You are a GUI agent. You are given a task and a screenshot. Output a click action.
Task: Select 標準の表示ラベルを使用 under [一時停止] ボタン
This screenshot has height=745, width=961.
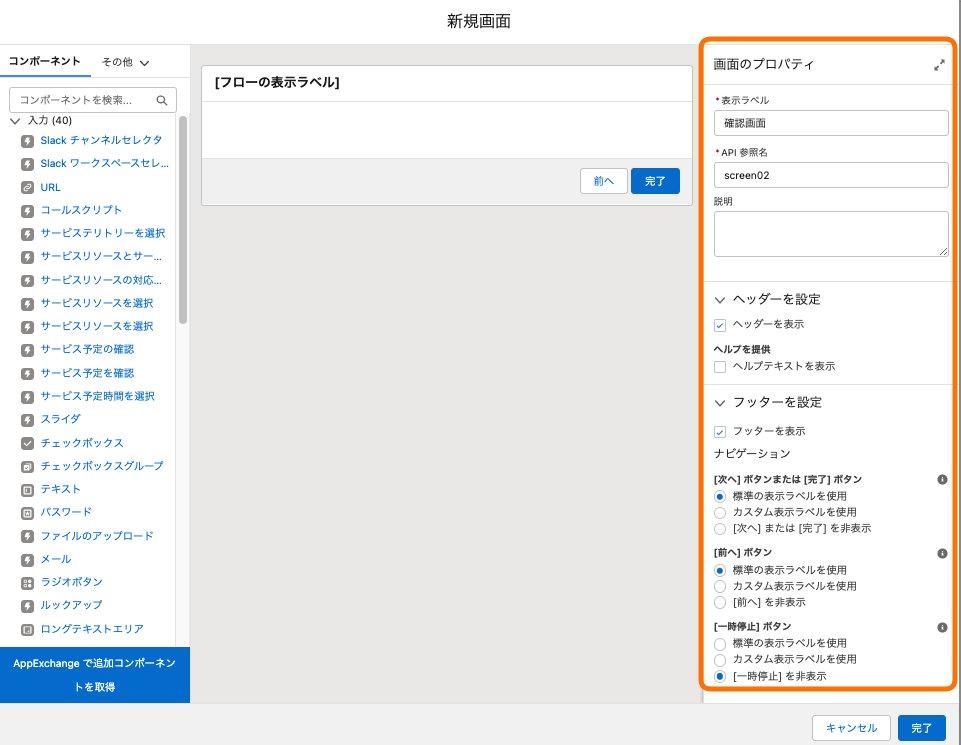click(720, 644)
